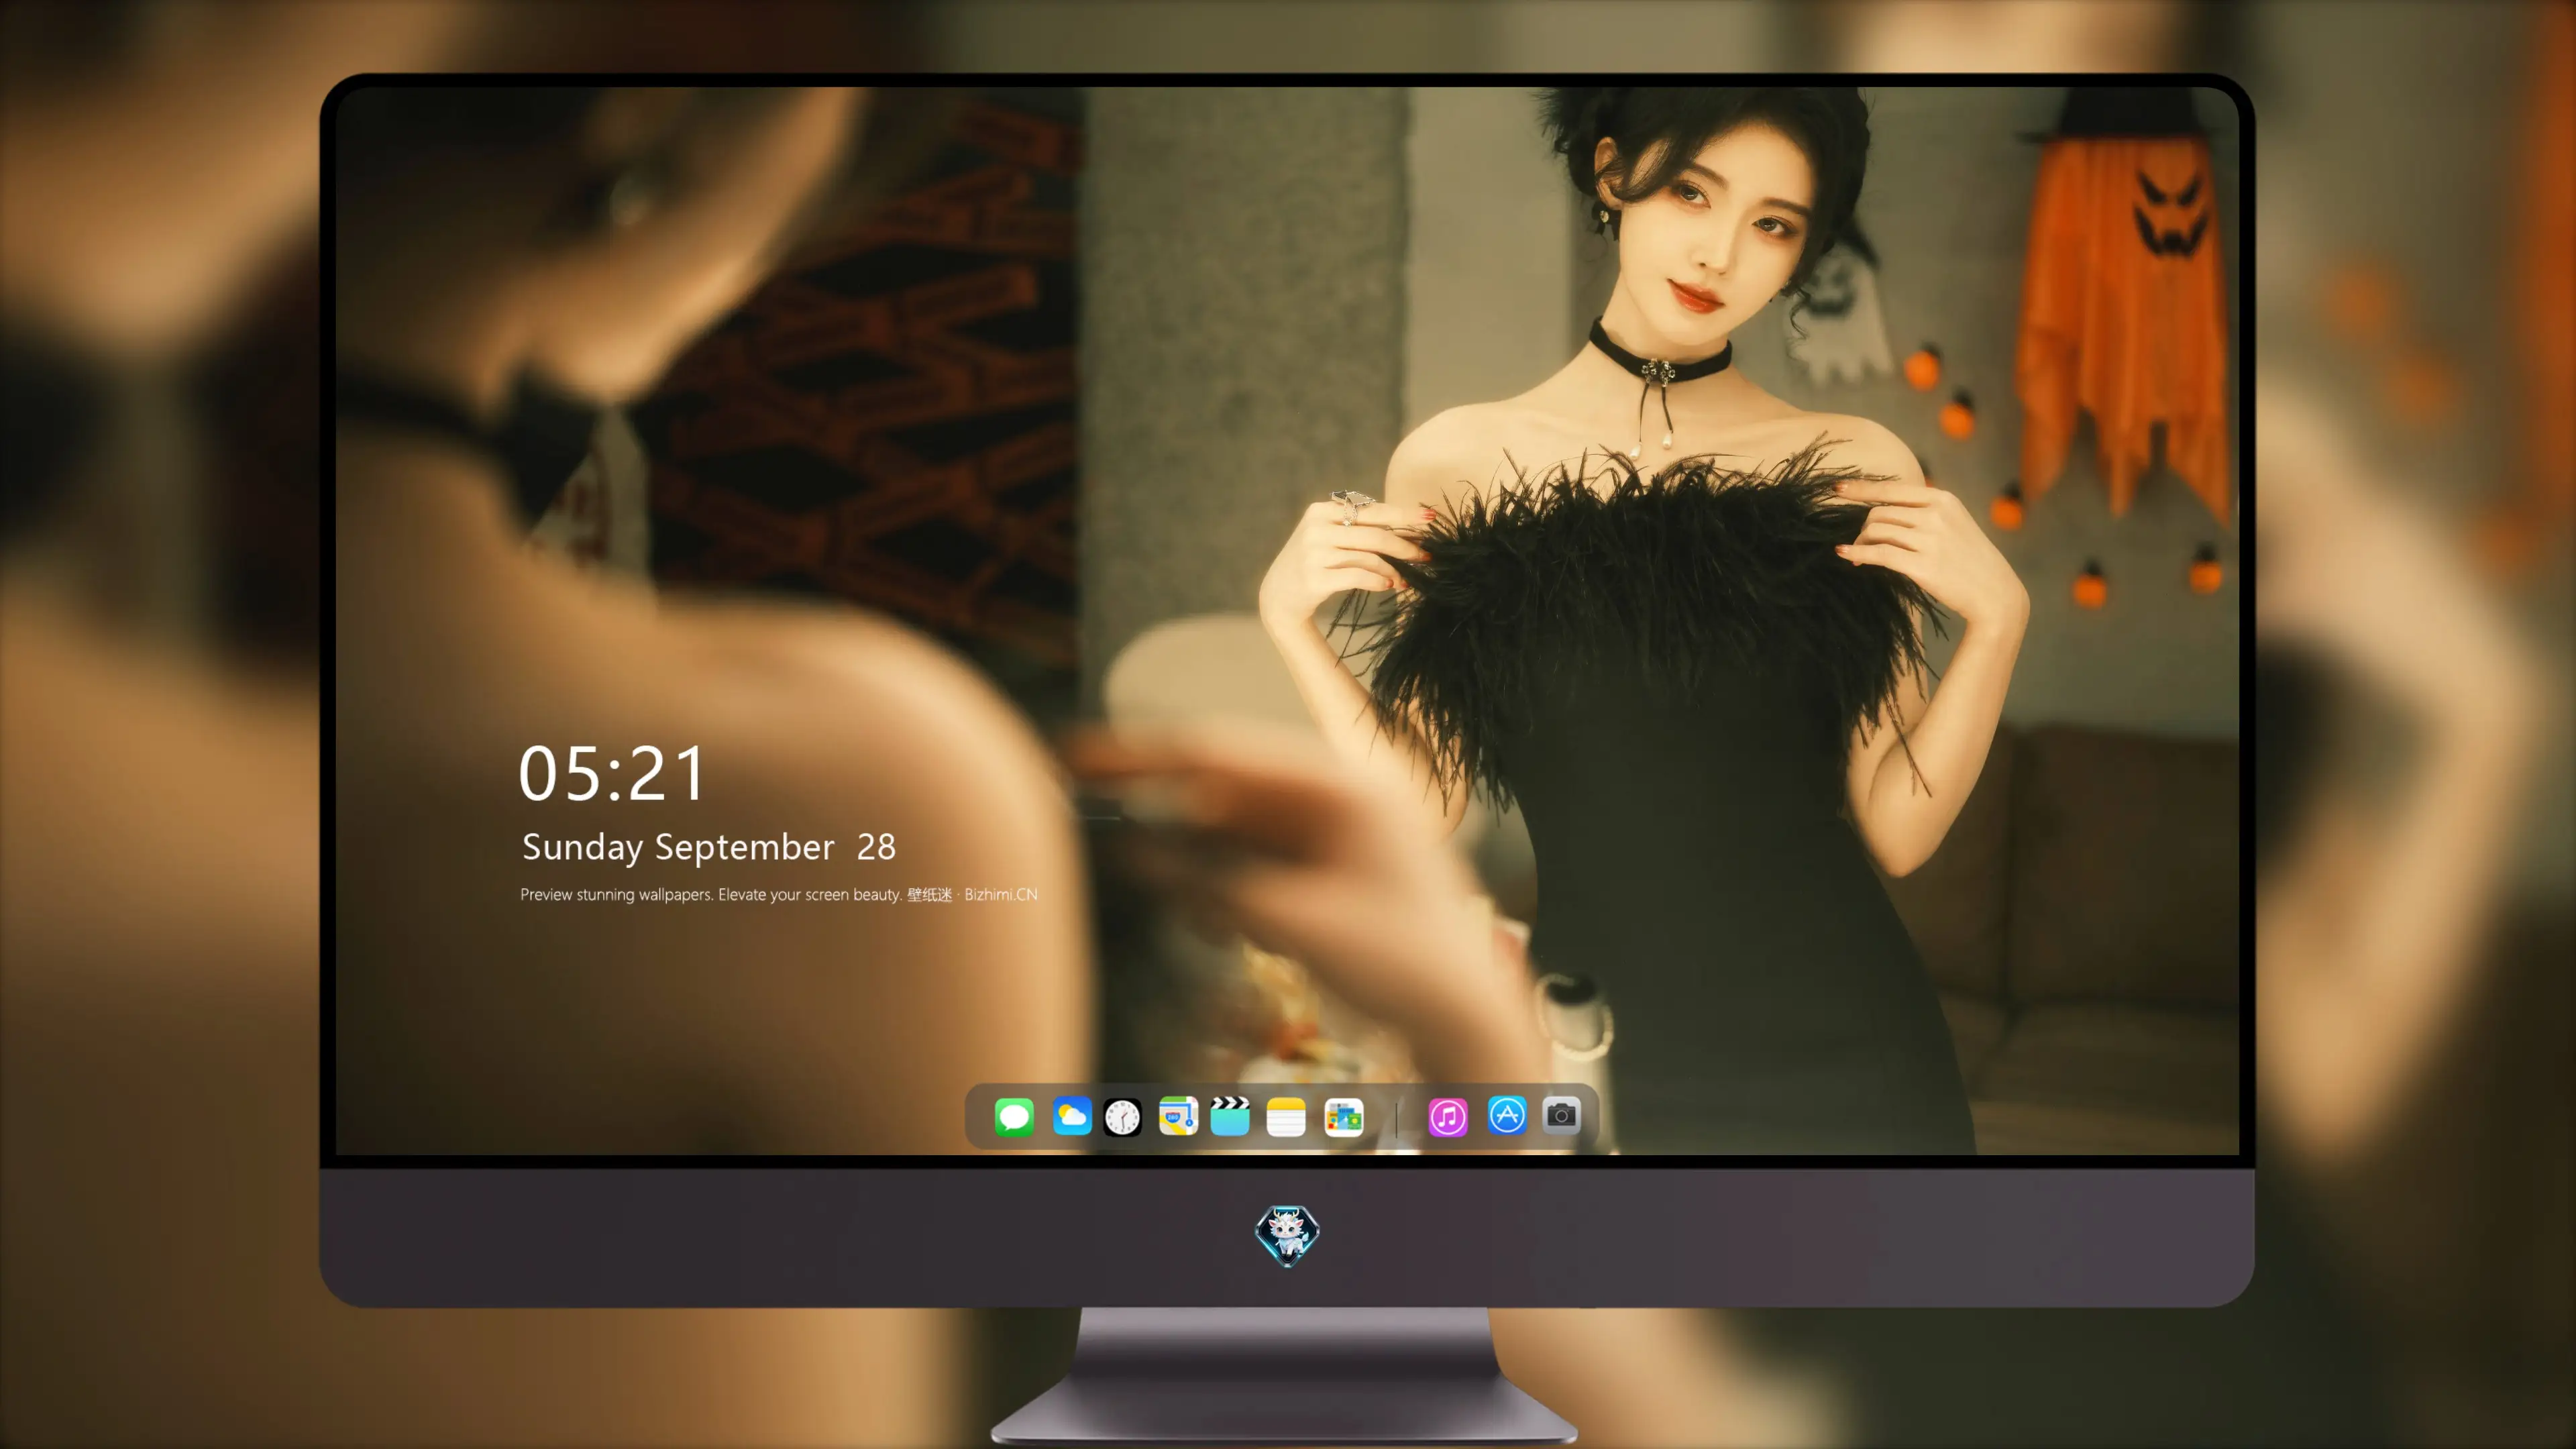Launch the Maps app from dock
Viewport: 2576px width, 1449px height.
1178,1116
